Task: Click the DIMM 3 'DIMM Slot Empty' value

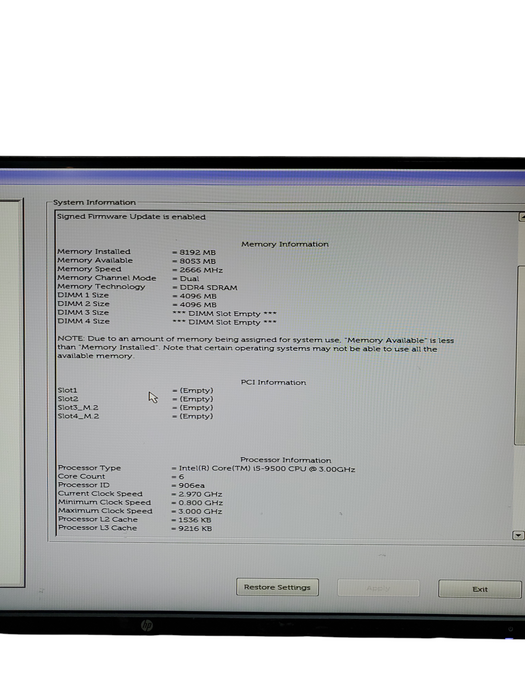Action: [x=225, y=313]
